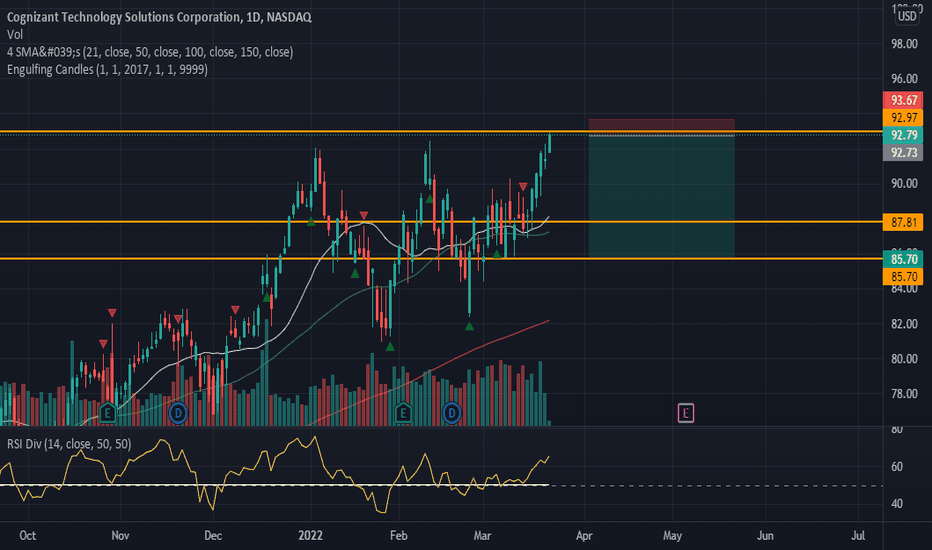The image size is (932, 550).
Task: Click the green bullish arrow below late February low
Action: (x=469, y=326)
